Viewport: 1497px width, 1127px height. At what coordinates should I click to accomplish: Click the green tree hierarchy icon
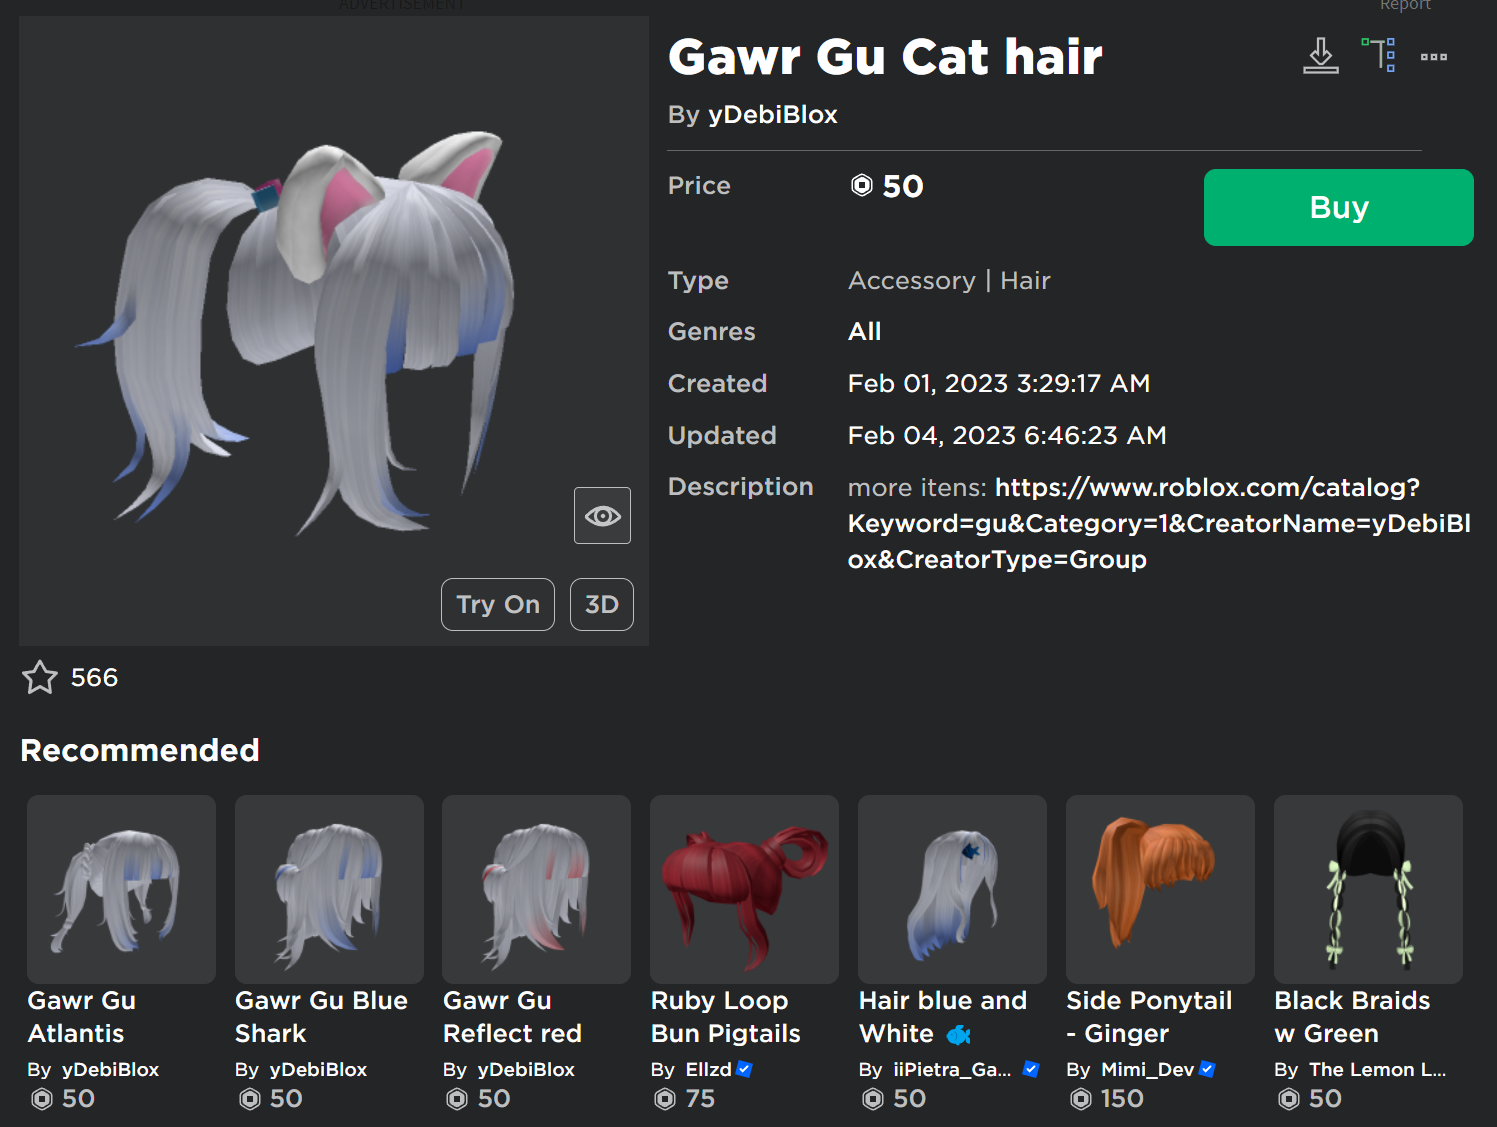click(x=1378, y=55)
